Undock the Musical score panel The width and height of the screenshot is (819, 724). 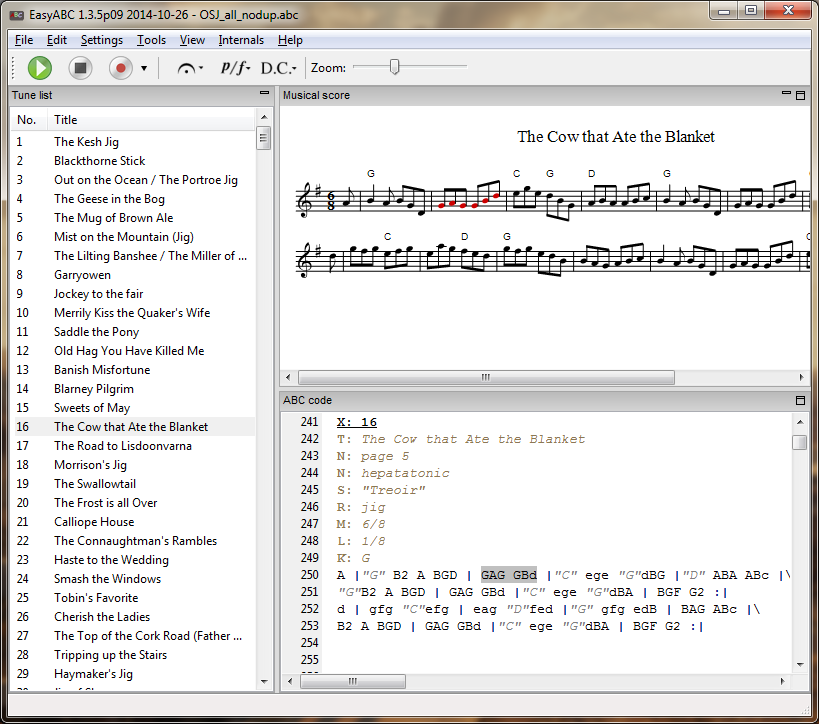(x=800, y=95)
